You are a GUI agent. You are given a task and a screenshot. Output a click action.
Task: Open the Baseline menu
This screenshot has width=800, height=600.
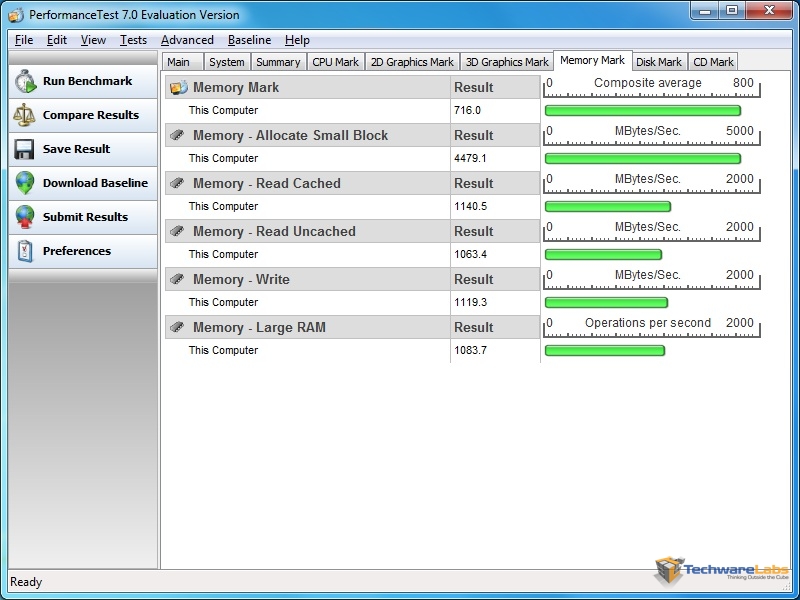249,40
